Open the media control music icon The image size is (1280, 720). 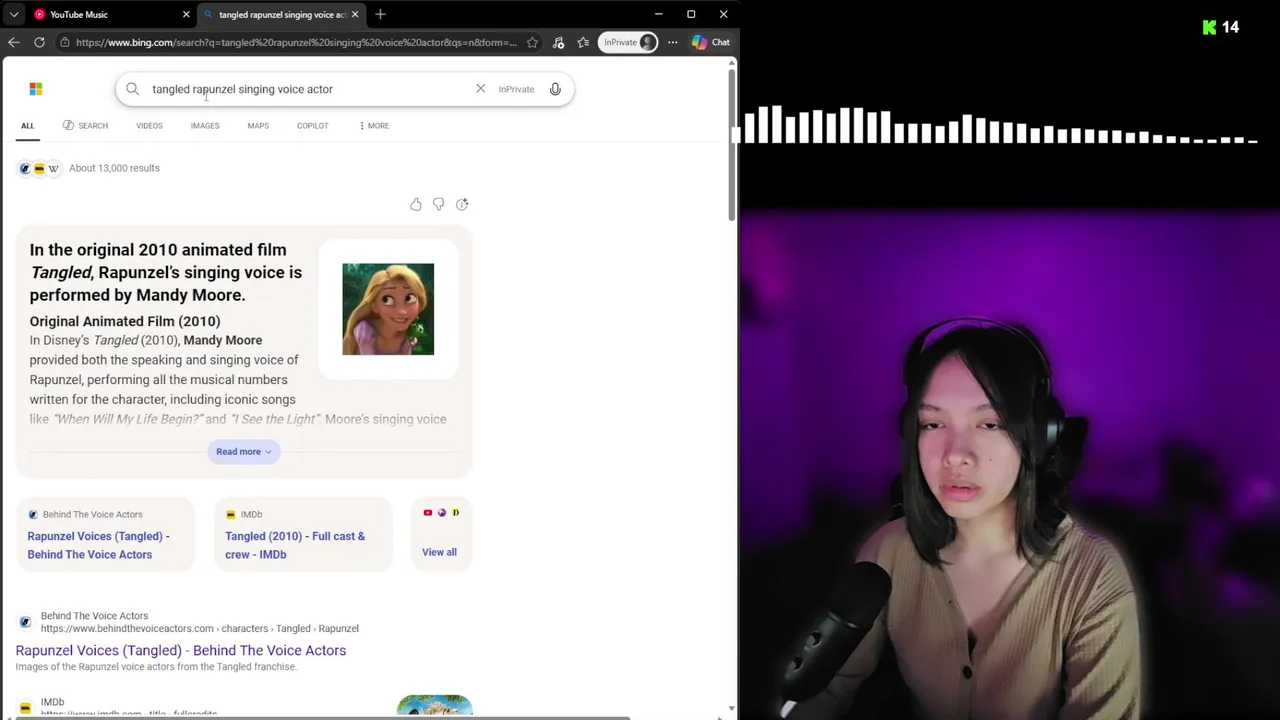click(x=558, y=42)
